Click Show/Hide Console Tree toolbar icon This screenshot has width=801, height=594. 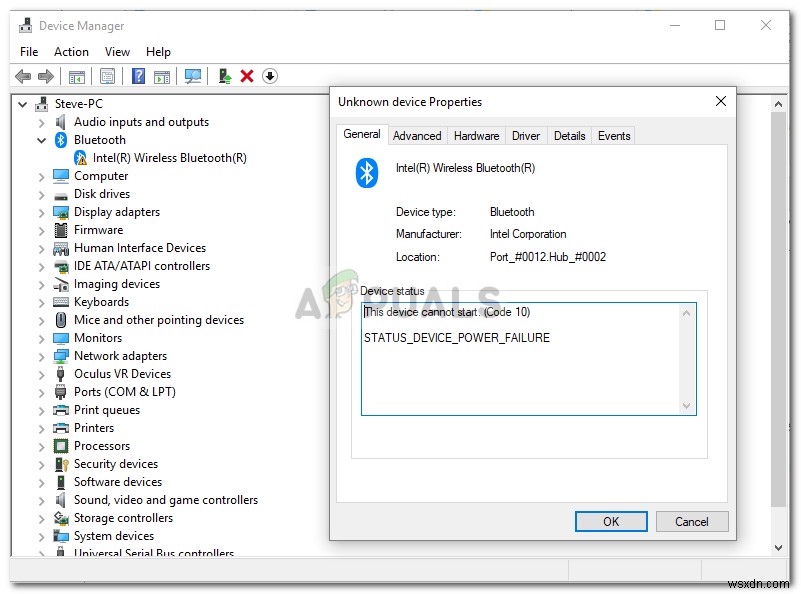click(x=77, y=77)
